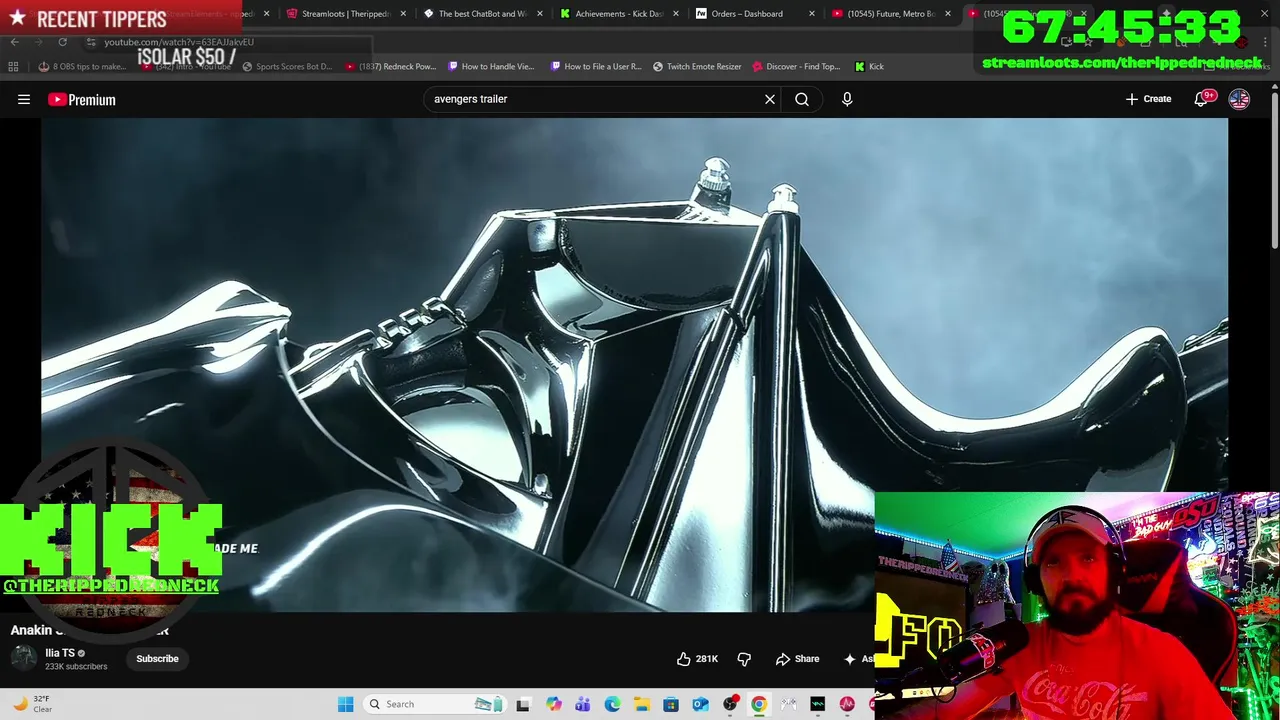Launch Copilot from the taskbar
The image size is (1280, 720).
(x=554, y=704)
